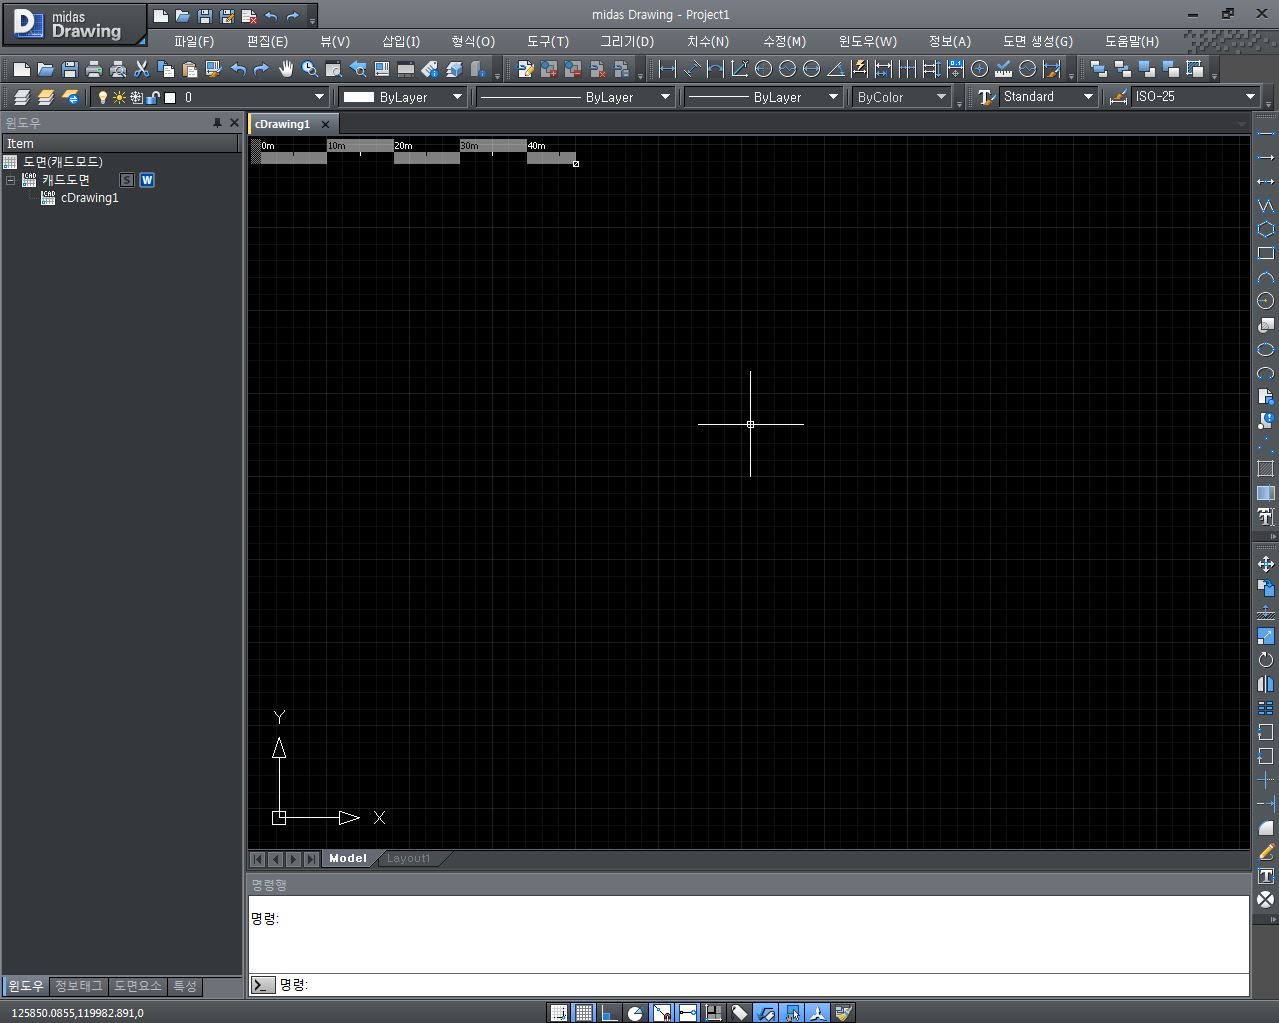Click the Zoom Window icon

pyautogui.click(x=334, y=69)
